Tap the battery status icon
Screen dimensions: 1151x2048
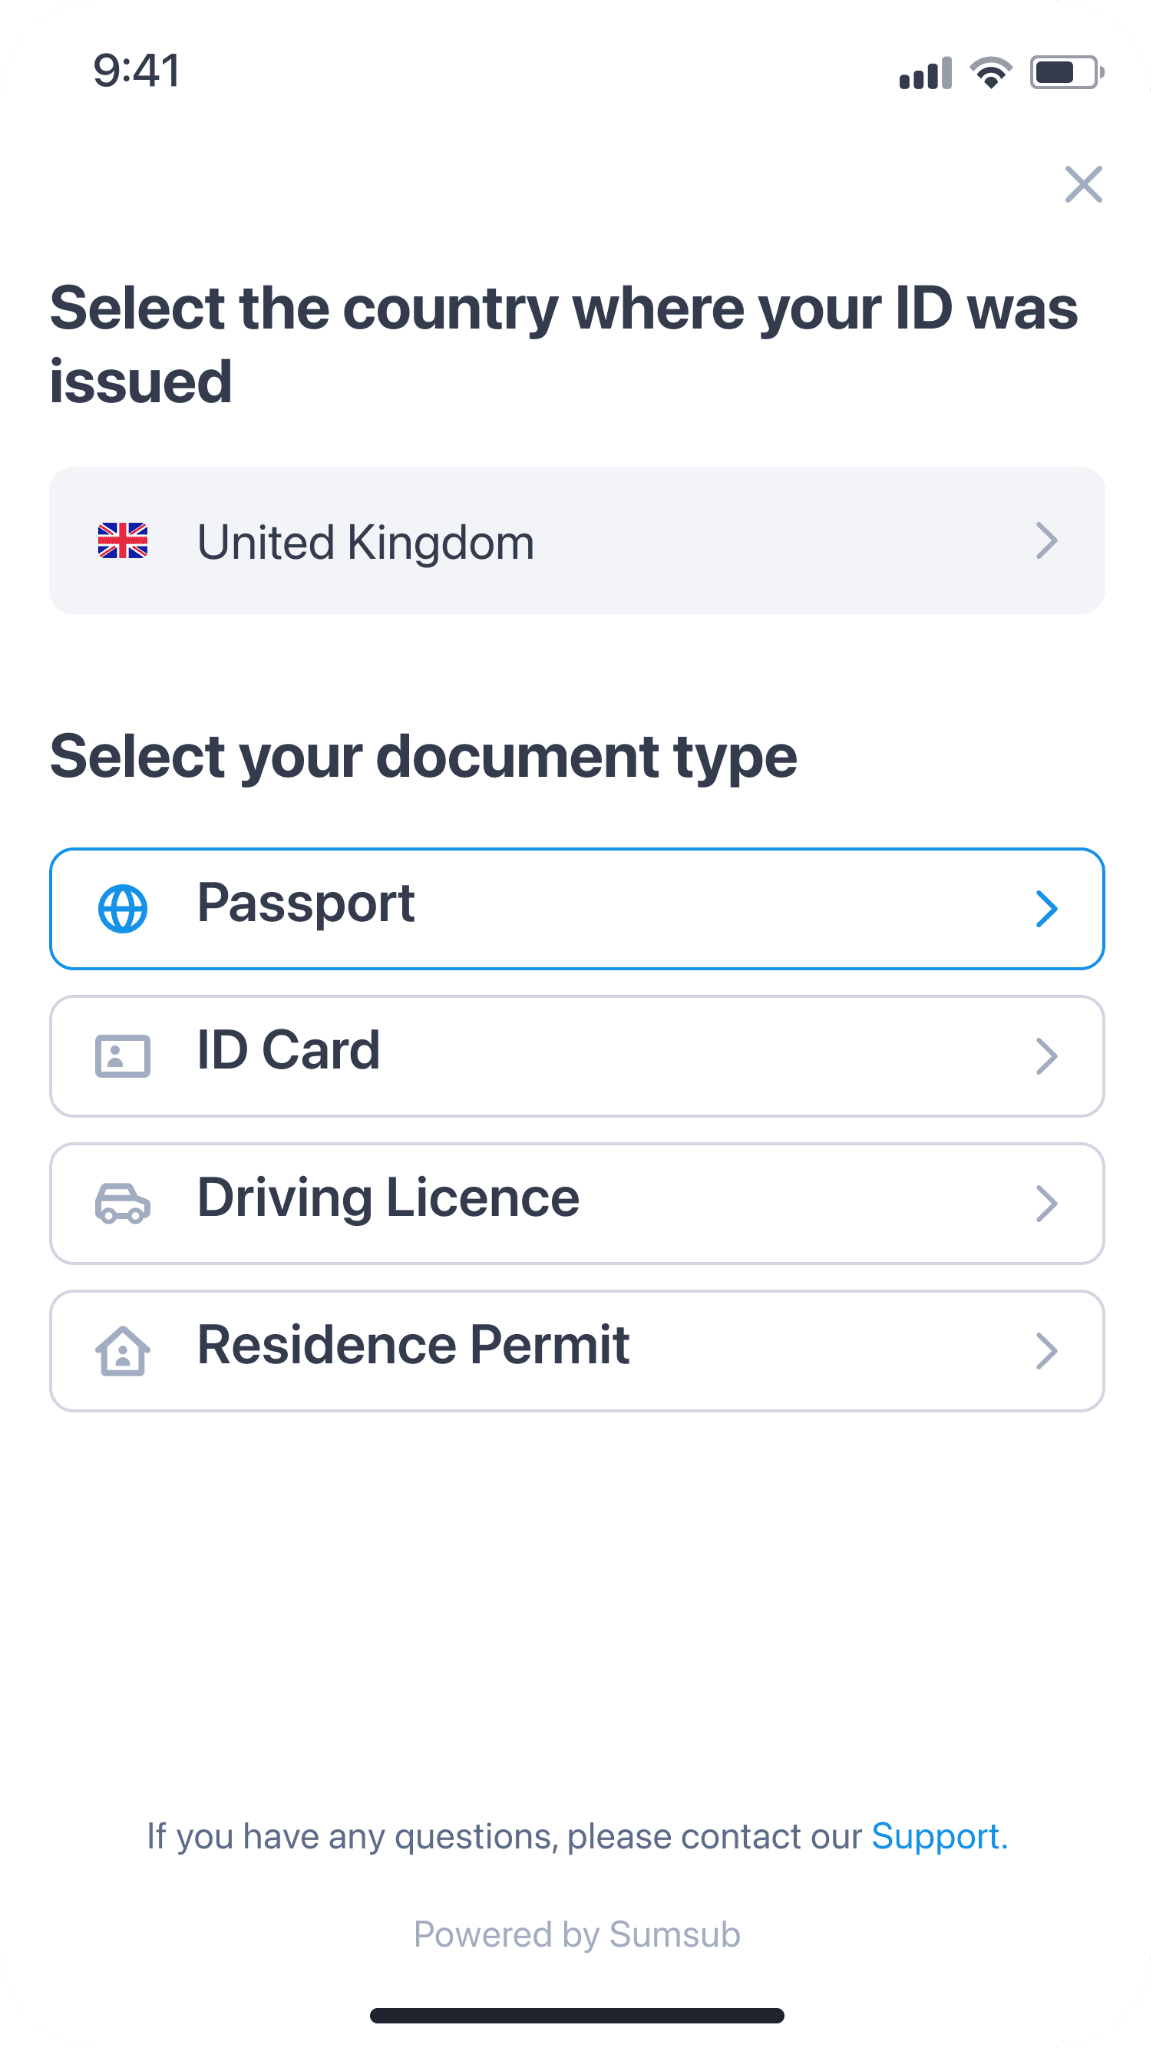(1066, 73)
